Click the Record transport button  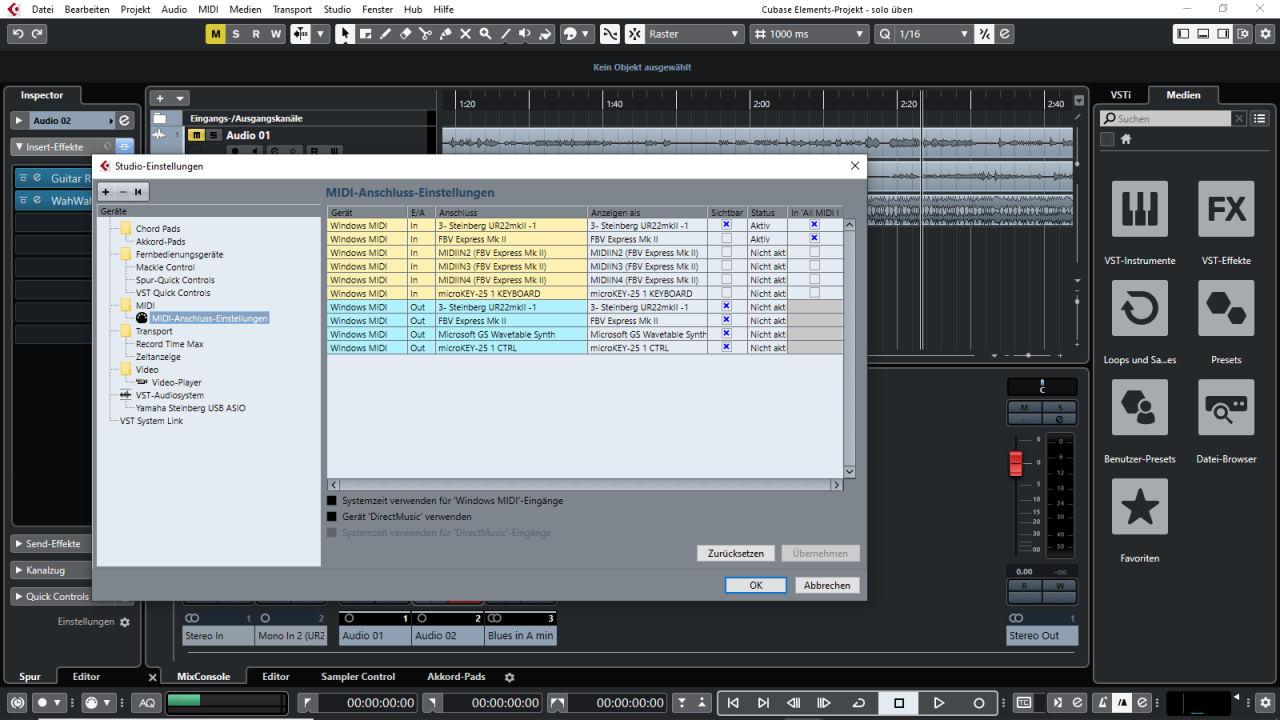click(979, 703)
